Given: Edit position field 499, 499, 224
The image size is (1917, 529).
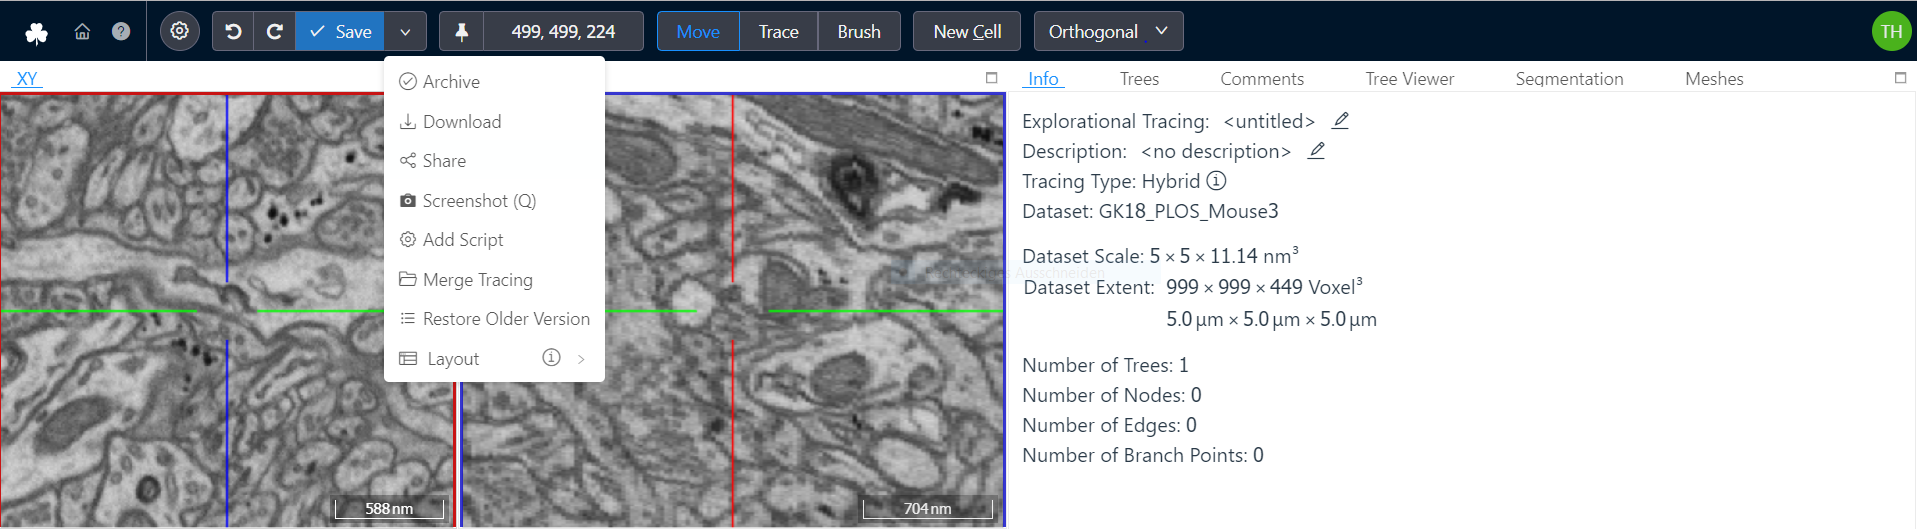Looking at the screenshot, I should (563, 31).
